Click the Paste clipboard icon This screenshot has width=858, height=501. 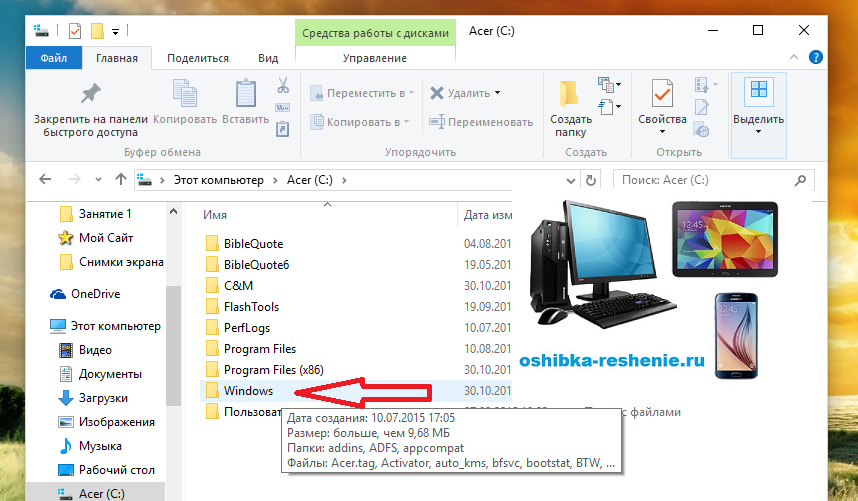tap(246, 93)
